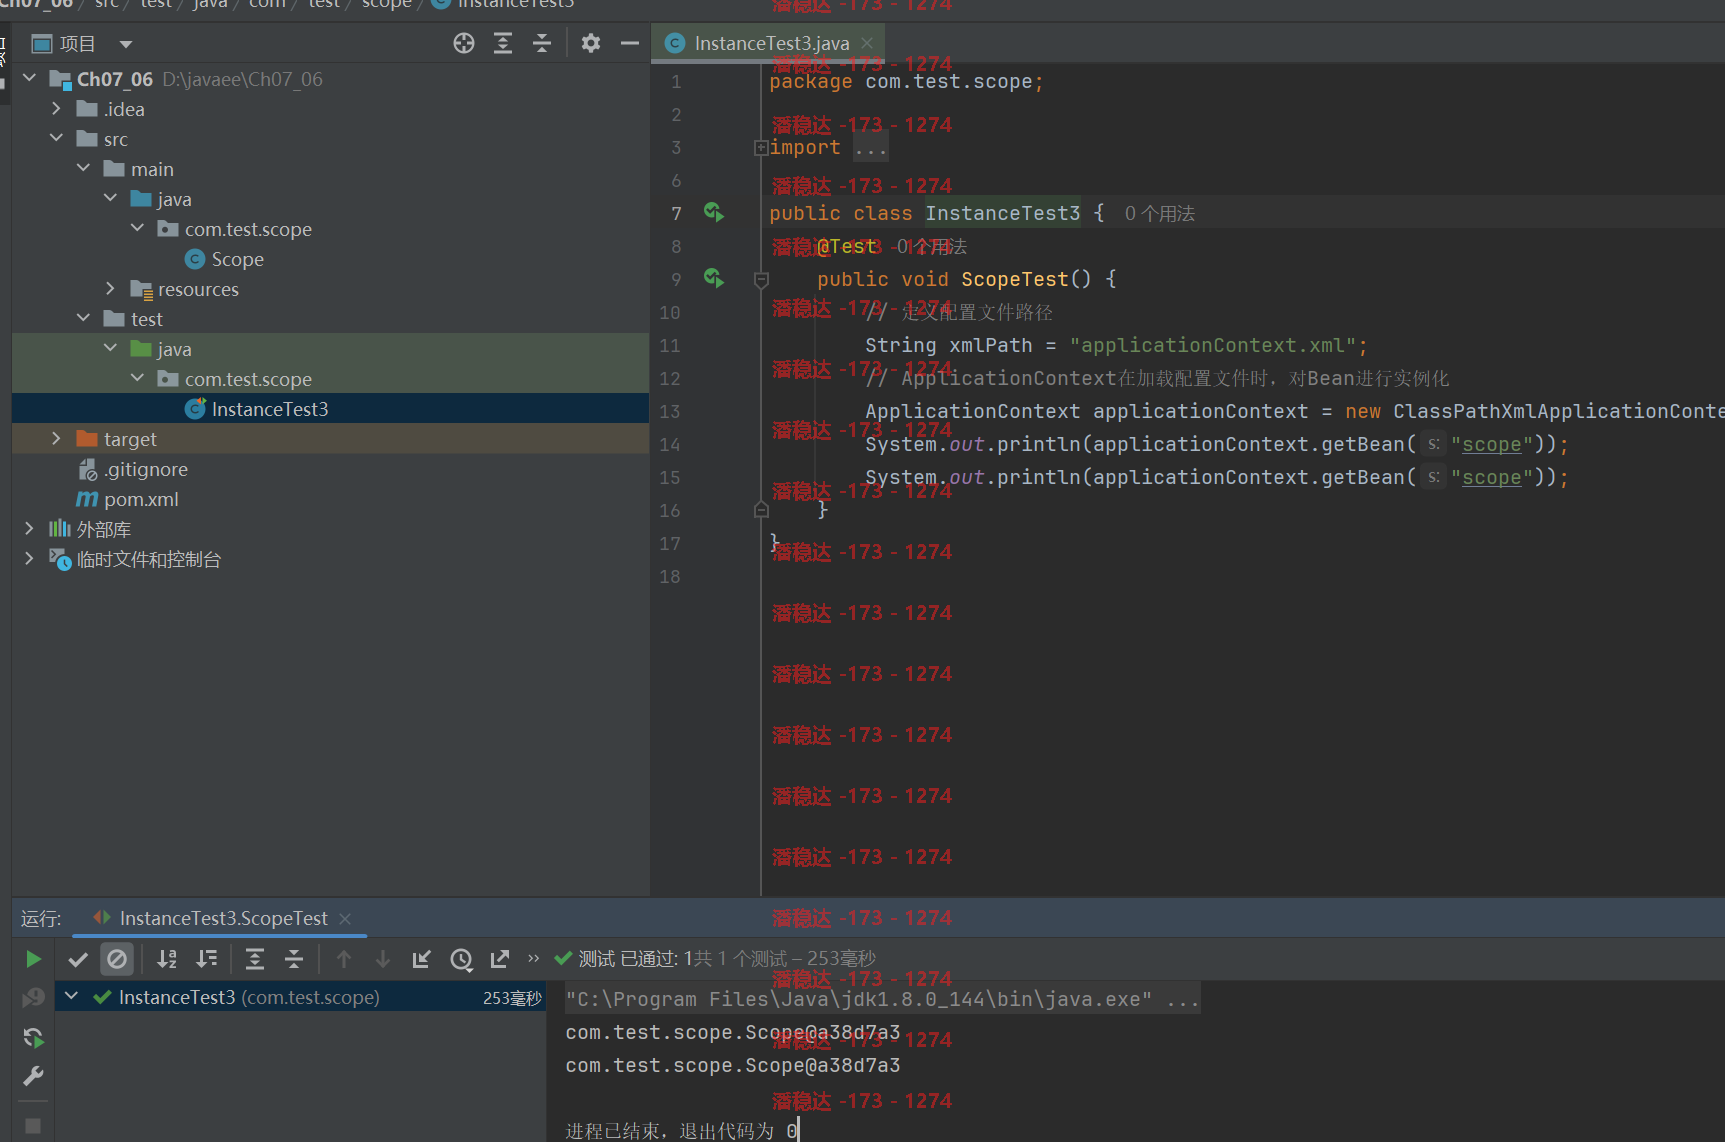Toggle show passed tests checkmark
The width and height of the screenshot is (1725, 1142).
pyautogui.click(x=78, y=960)
